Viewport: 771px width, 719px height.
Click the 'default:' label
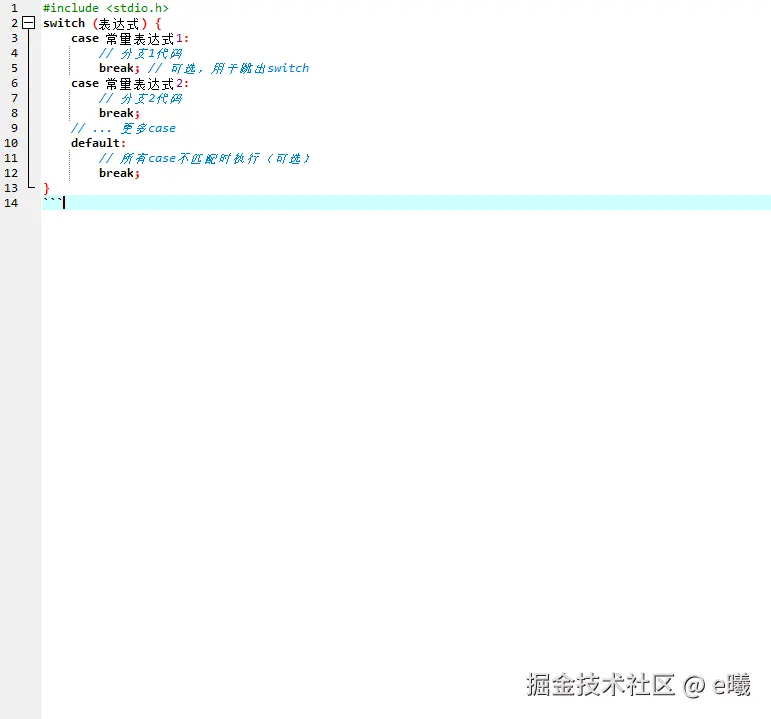click(x=98, y=143)
